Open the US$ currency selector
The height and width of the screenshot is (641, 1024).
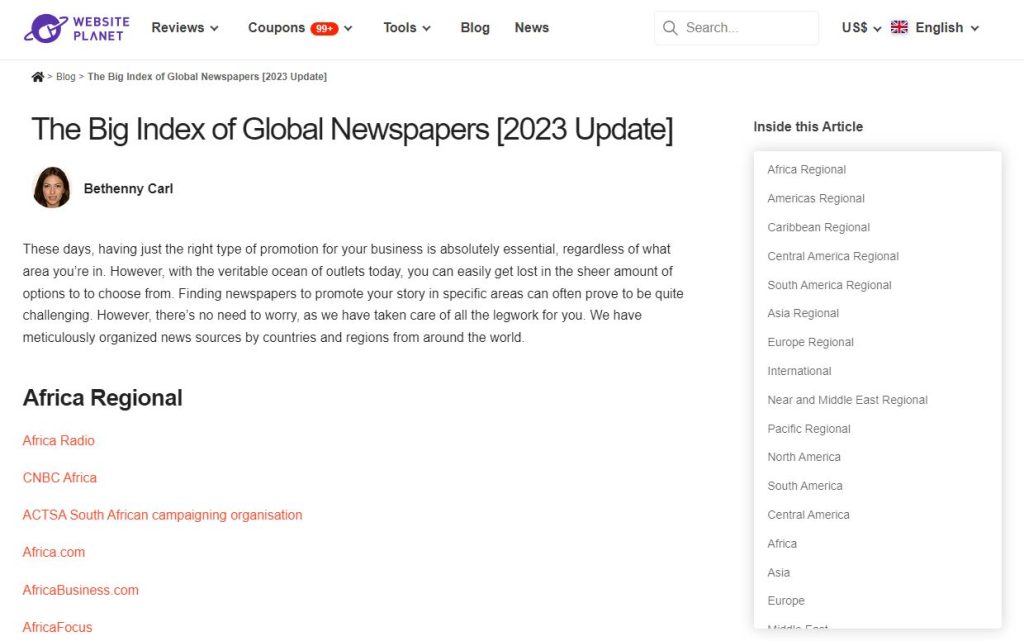click(x=861, y=28)
